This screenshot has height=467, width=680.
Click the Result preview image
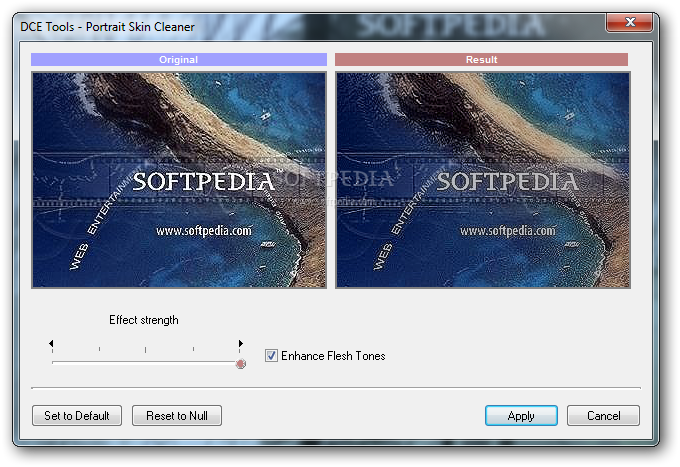tap(483, 180)
